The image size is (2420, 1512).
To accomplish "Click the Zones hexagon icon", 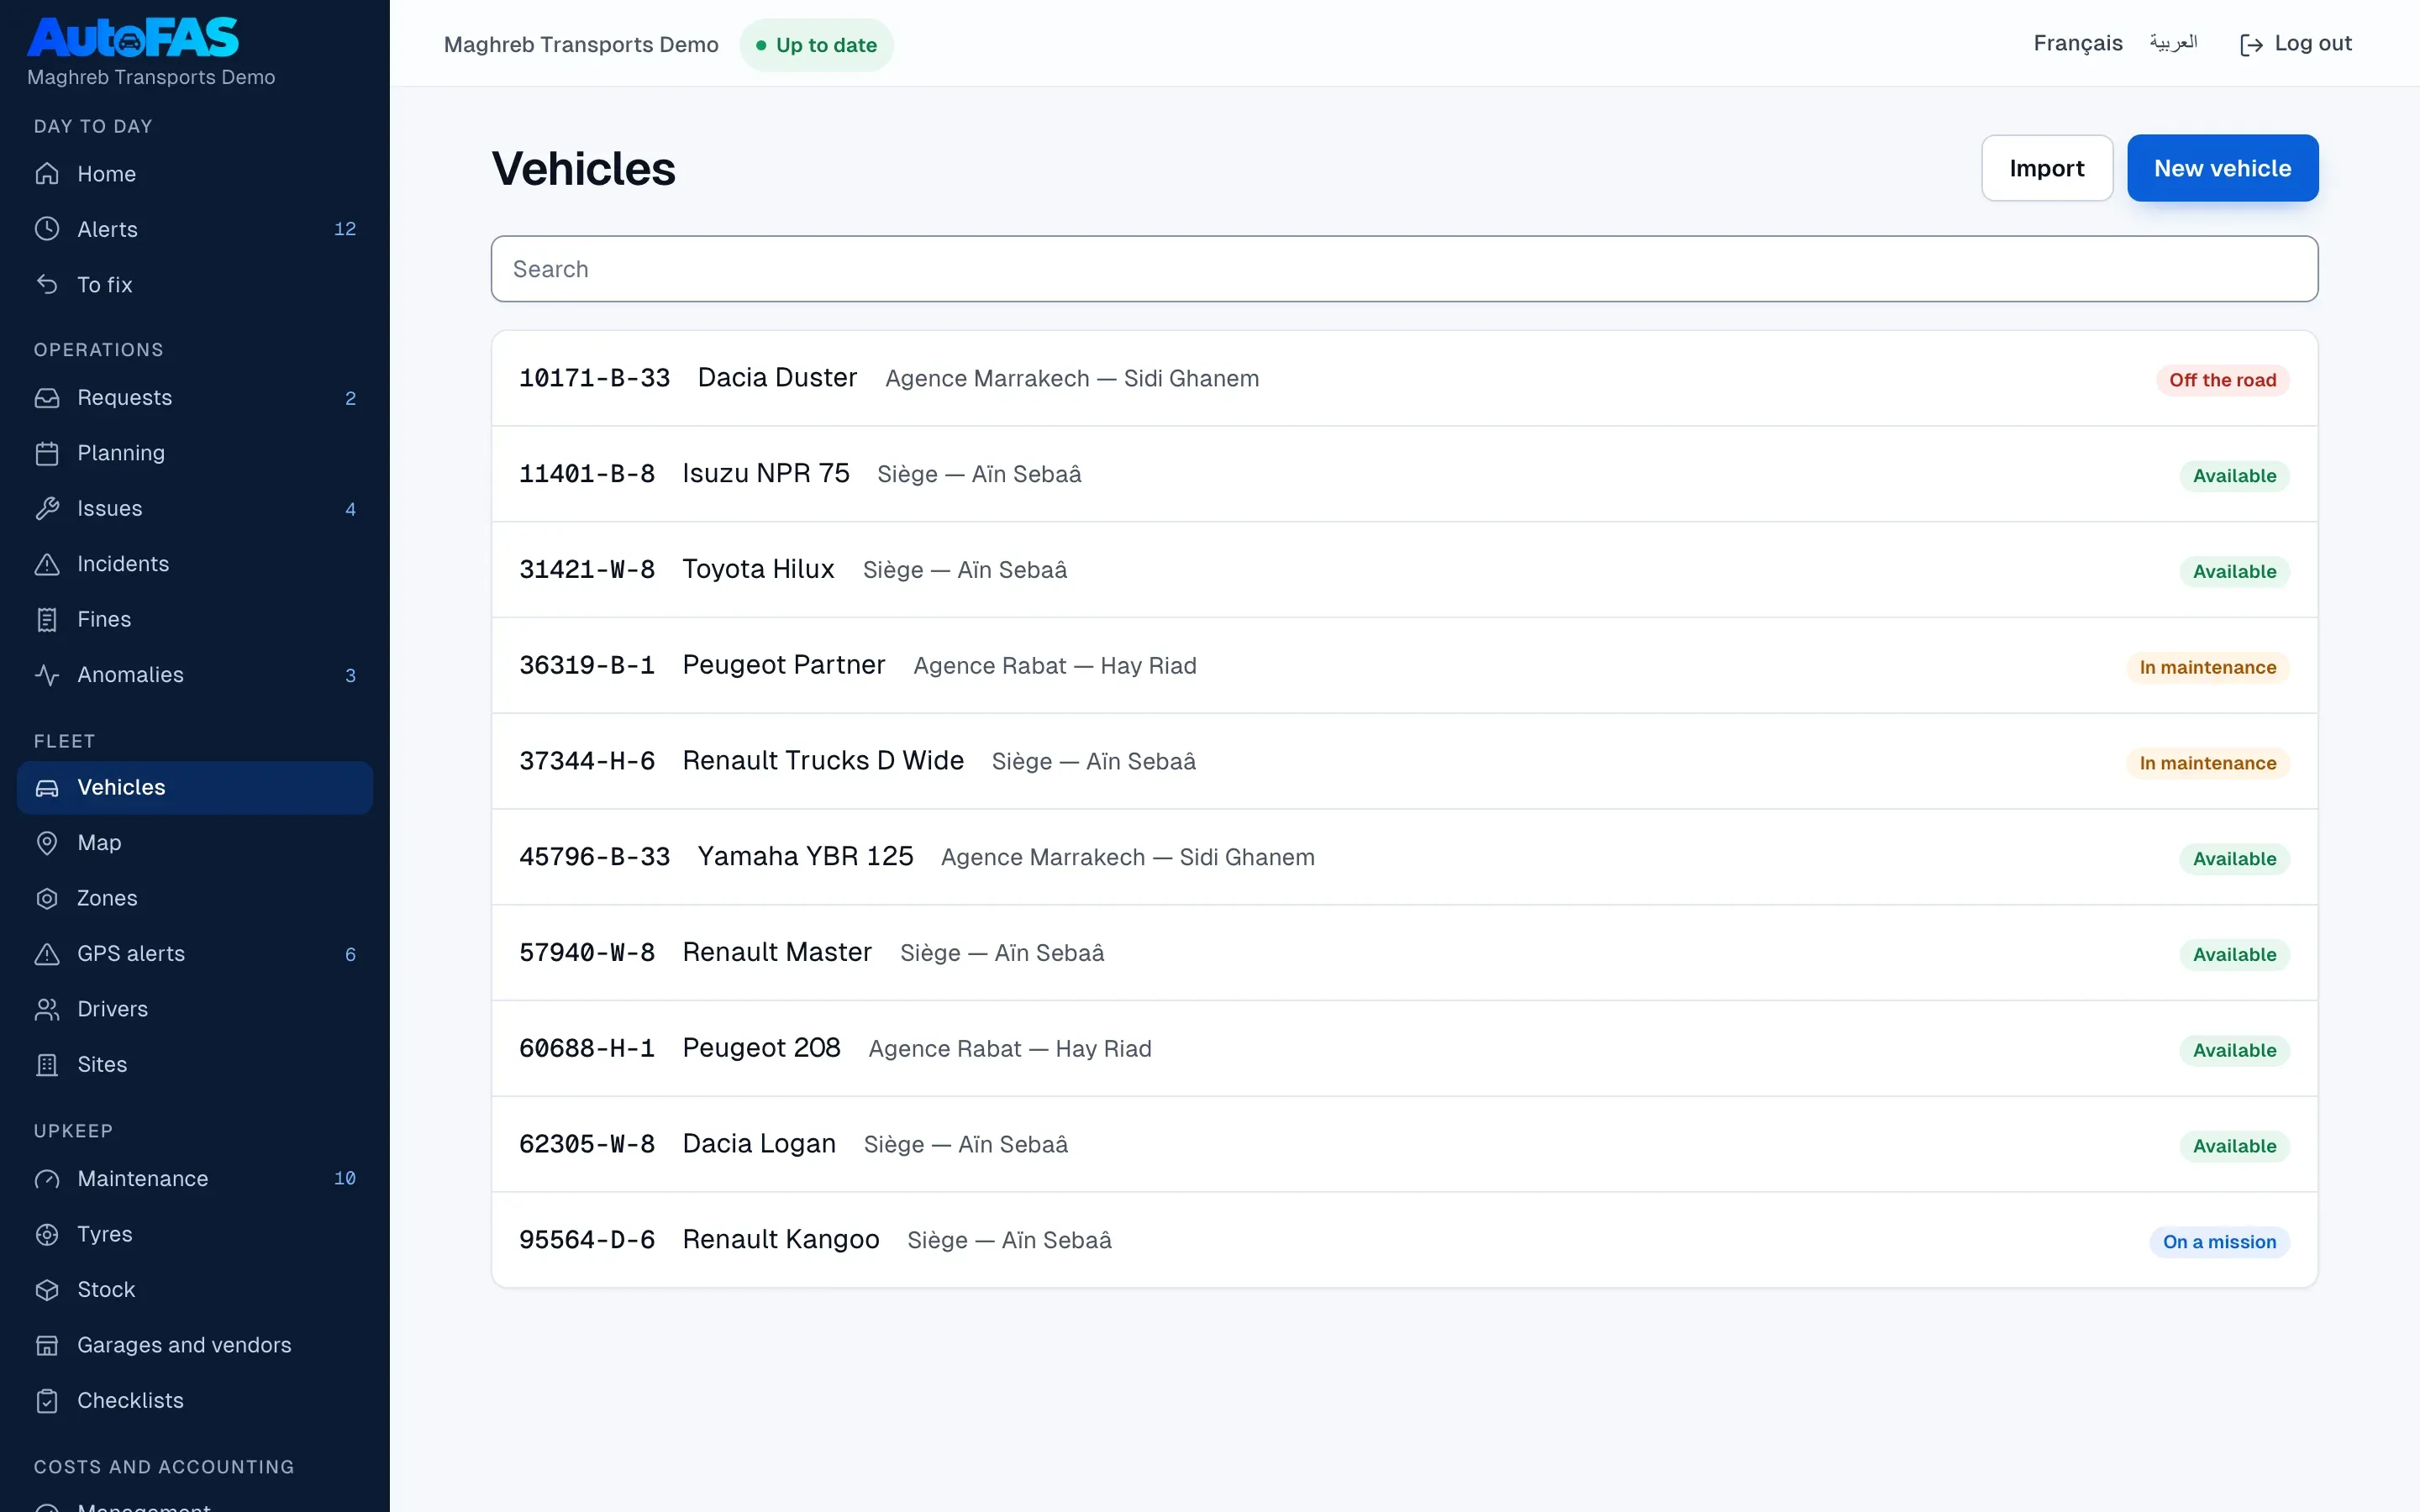I will coord(47,898).
